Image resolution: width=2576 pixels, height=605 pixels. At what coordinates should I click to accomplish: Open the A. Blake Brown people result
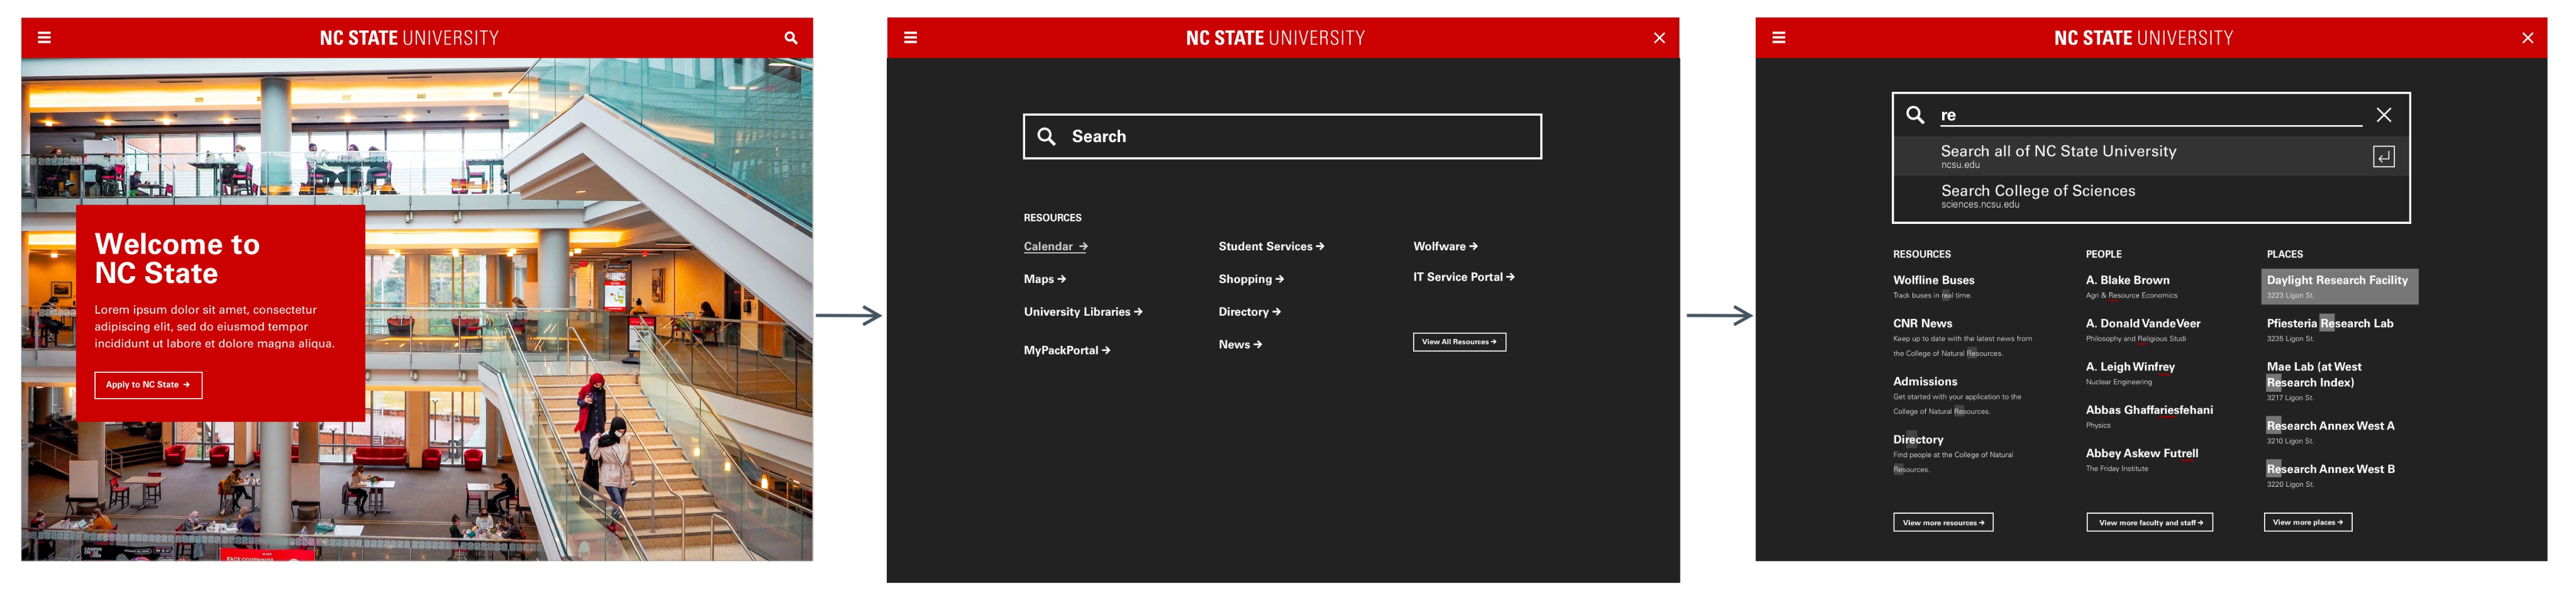pos(2127,281)
